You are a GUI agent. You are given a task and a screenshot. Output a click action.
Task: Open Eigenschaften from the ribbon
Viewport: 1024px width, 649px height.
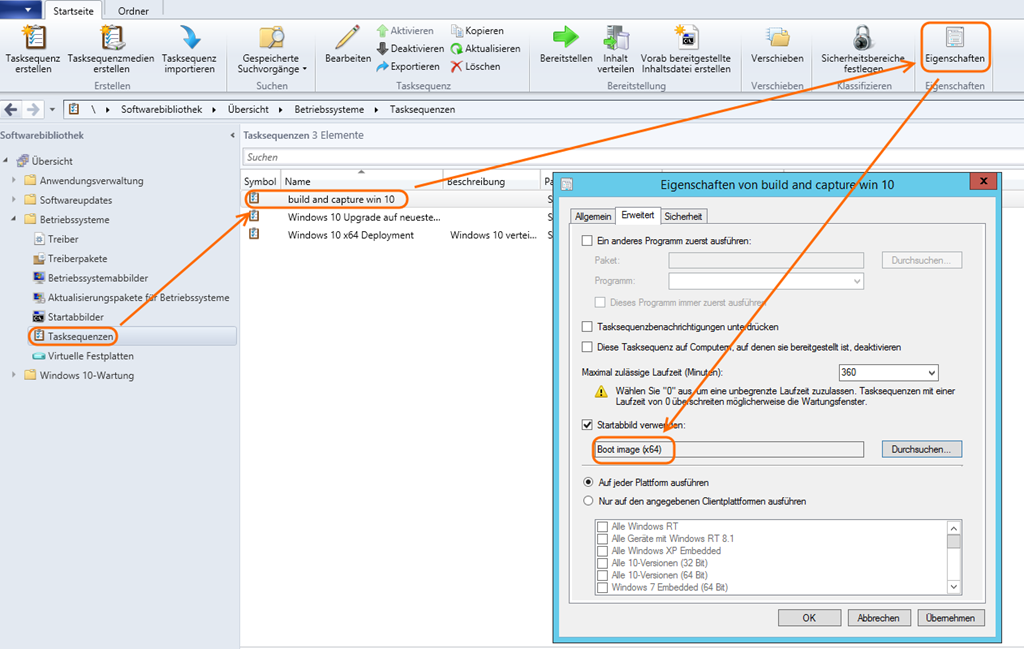point(955,45)
